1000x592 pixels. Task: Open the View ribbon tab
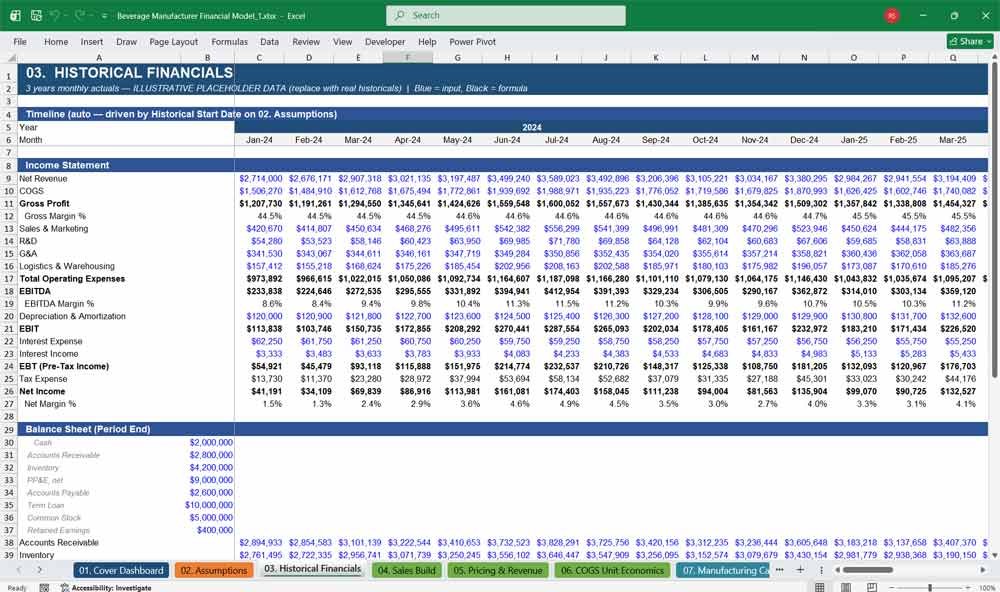[342, 41]
